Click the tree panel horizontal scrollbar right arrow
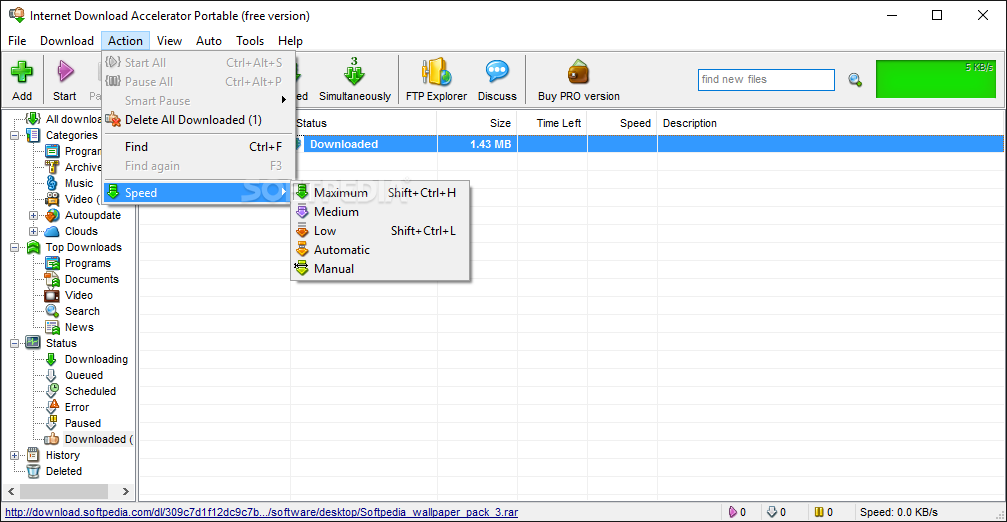This screenshot has height=522, width=1007. tap(126, 492)
